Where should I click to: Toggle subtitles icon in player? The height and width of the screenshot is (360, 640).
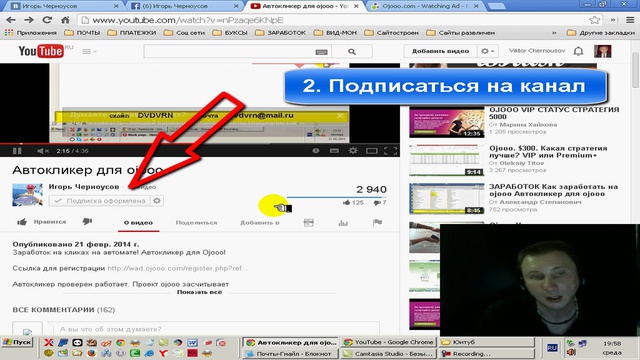point(334,151)
